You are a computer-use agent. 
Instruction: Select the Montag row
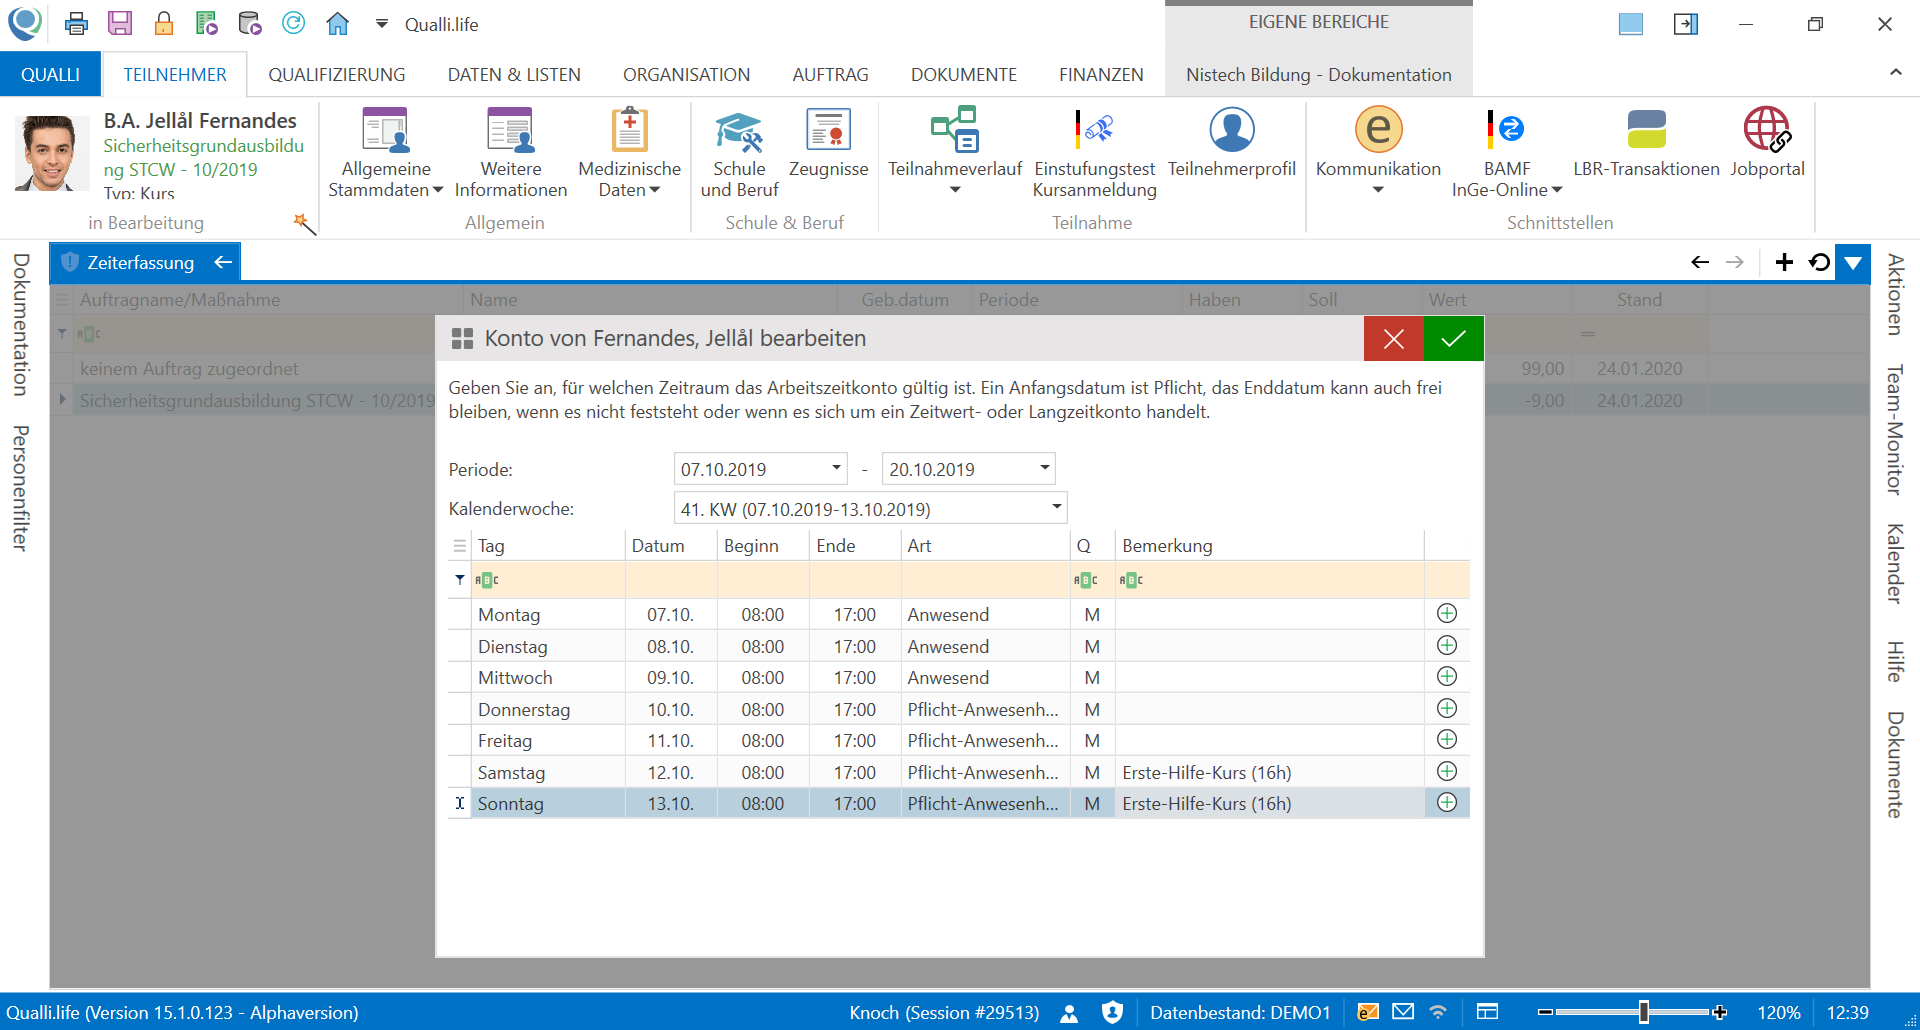pyautogui.click(x=959, y=615)
